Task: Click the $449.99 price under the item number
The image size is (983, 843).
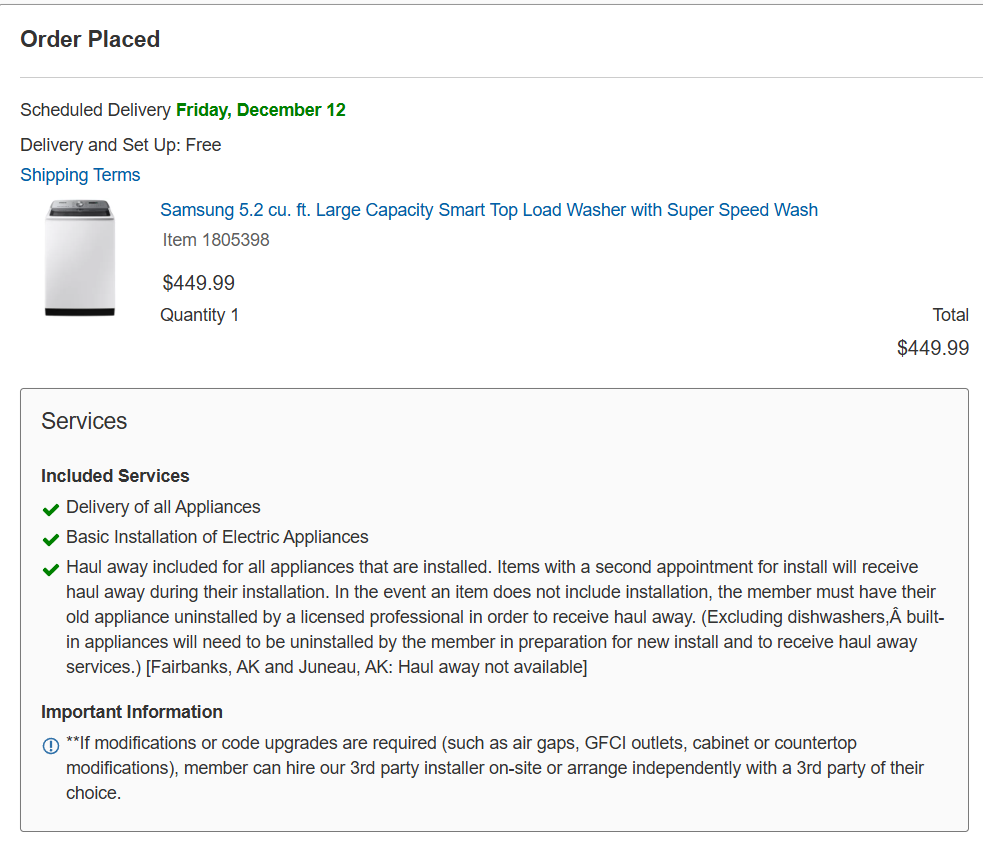Action: pos(199,283)
